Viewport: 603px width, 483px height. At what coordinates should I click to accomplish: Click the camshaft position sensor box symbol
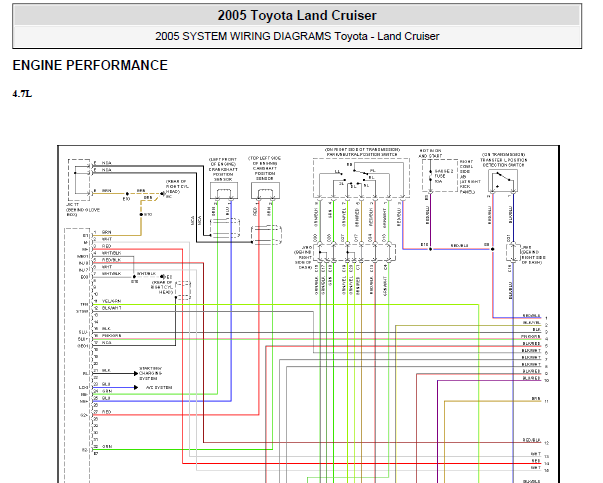[265, 191]
